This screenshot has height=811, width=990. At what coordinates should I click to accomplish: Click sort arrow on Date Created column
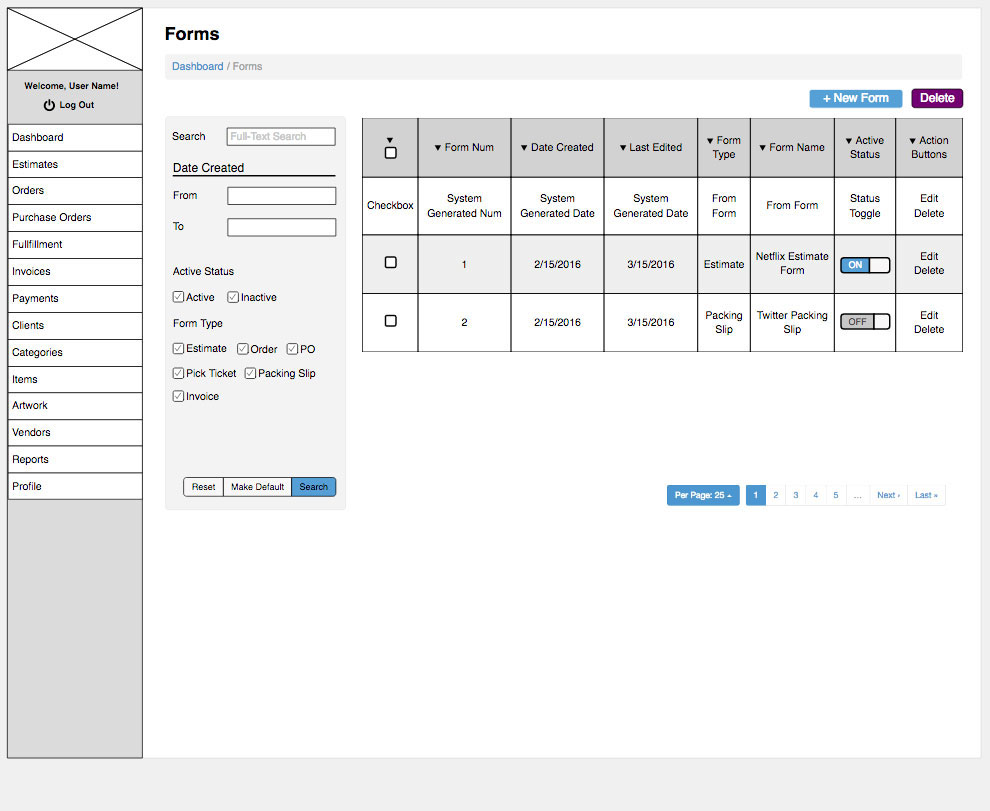pyautogui.click(x=524, y=148)
